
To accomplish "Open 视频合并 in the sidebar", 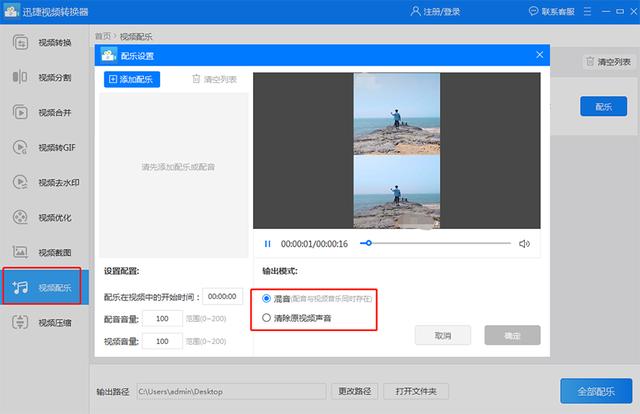I will click(44, 112).
